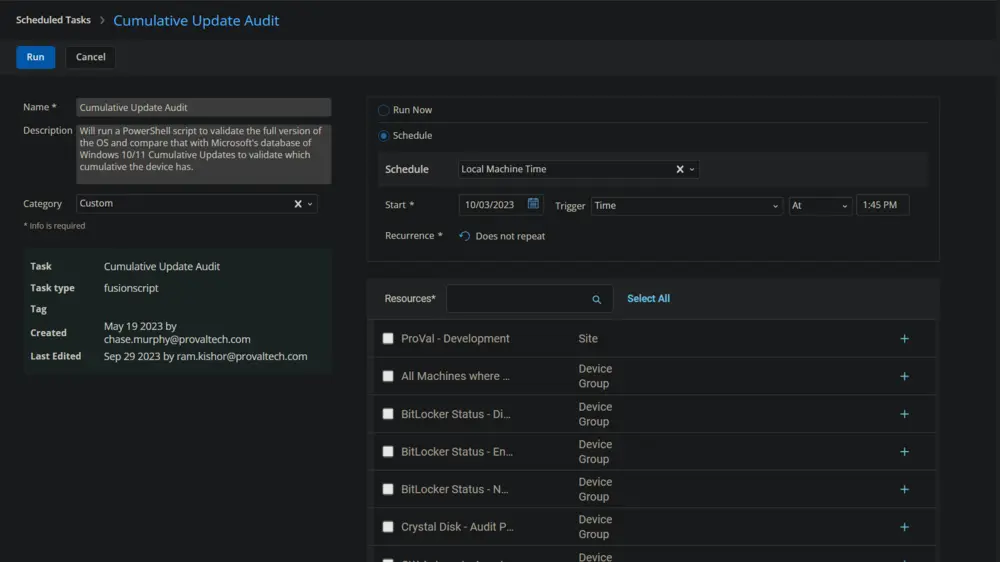Click the Cancel button
The image size is (1000, 562).
pyautogui.click(x=91, y=57)
